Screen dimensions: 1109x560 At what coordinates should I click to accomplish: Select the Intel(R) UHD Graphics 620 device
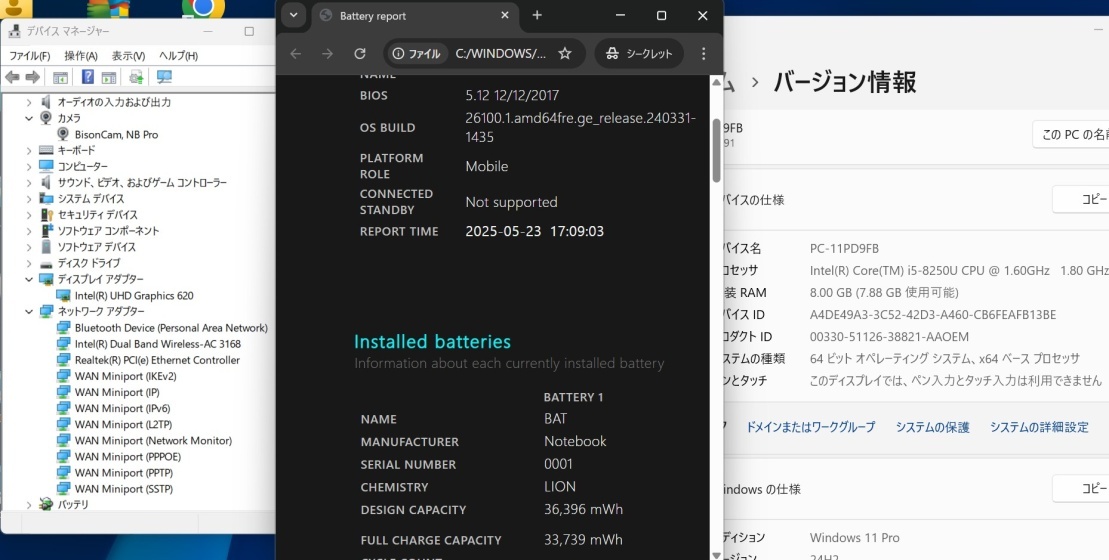(x=134, y=296)
